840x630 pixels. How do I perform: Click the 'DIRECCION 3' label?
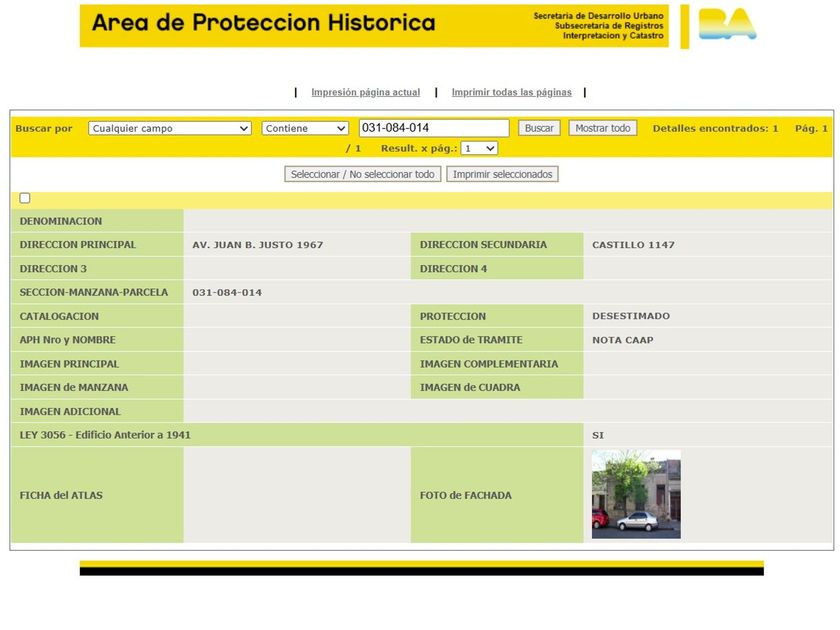coord(53,269)
